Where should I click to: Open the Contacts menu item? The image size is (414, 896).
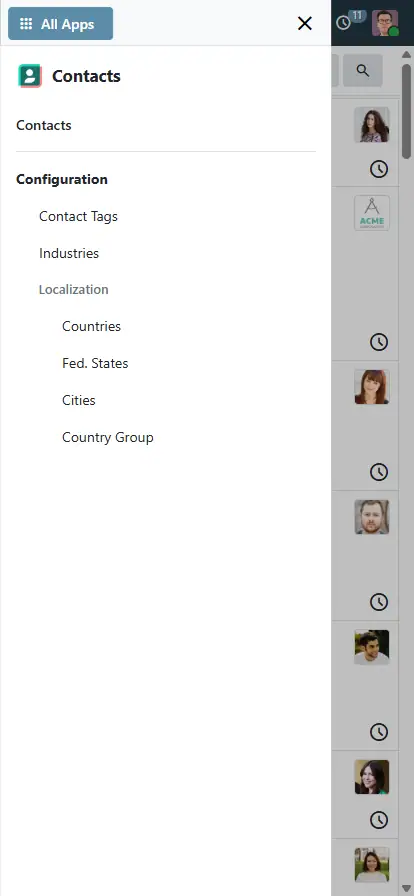(x=44, y=125)
